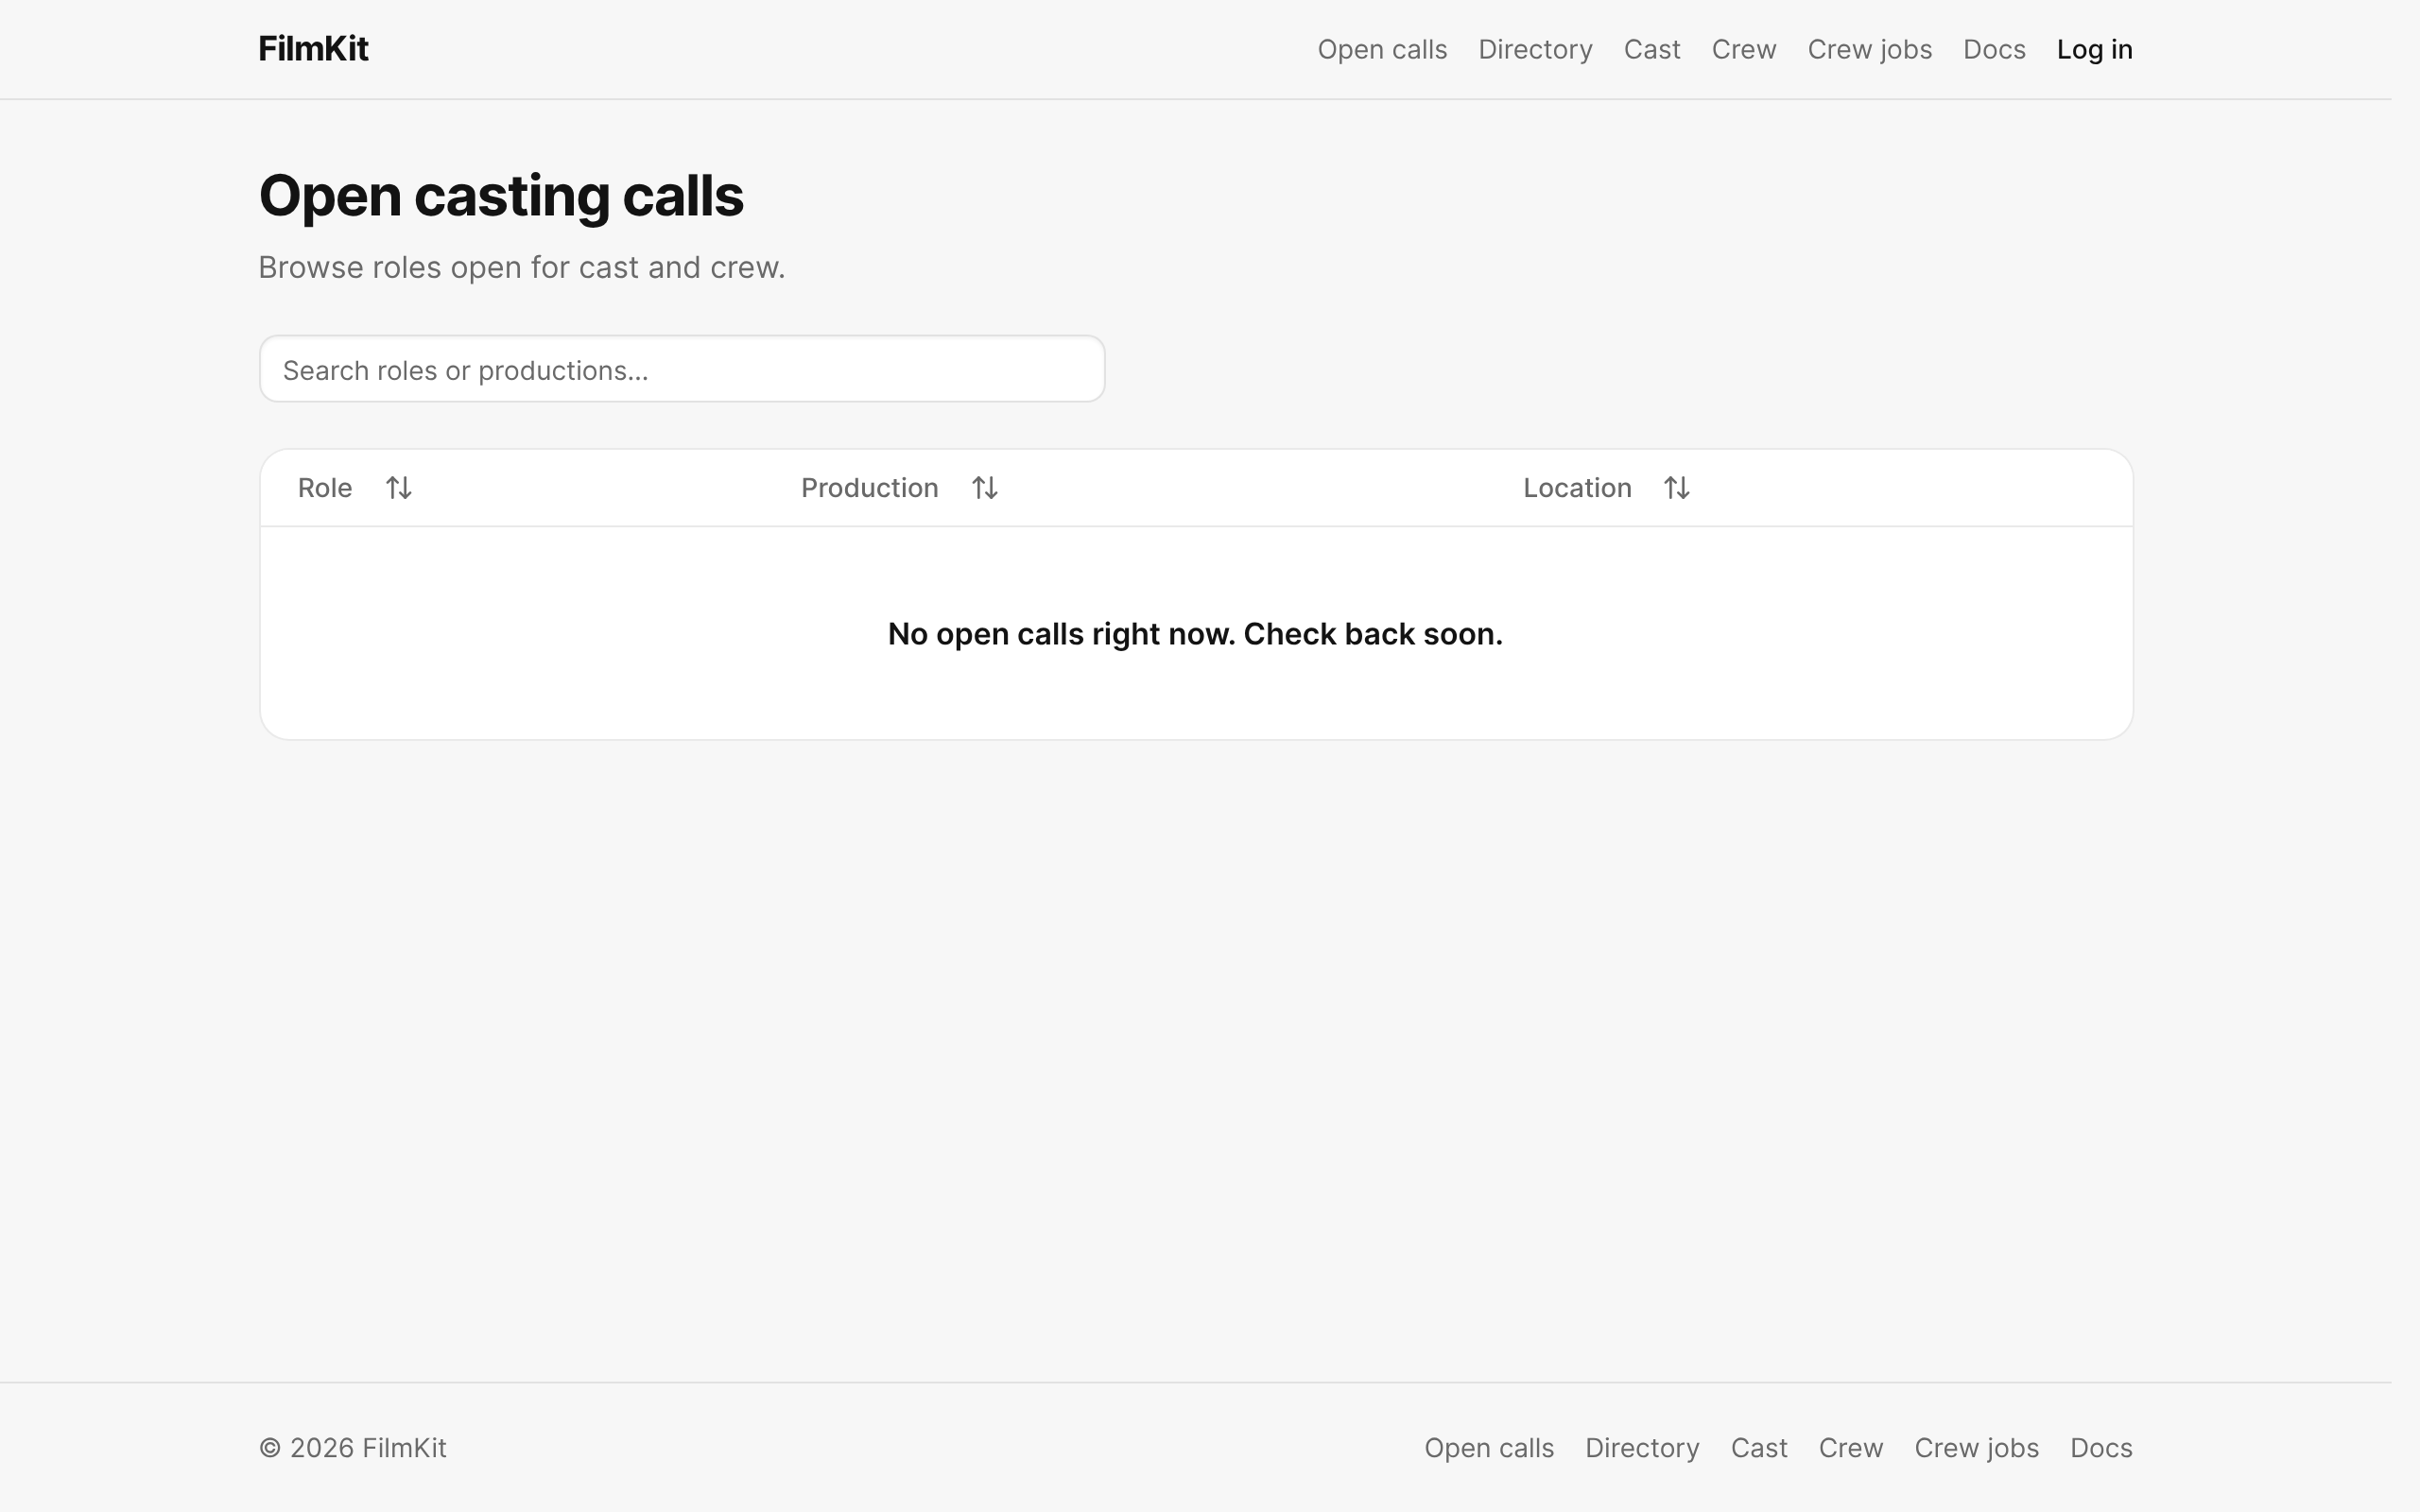Screen dimensions: 2420x1512
Task: Click the 'No open calls right now' message
Action: (1196, 634)
